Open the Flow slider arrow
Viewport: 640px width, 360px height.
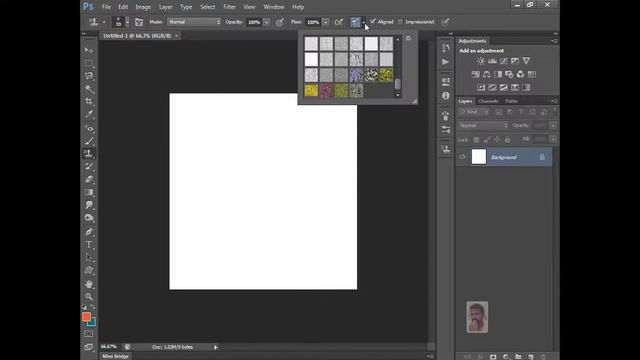coord(325,22)
